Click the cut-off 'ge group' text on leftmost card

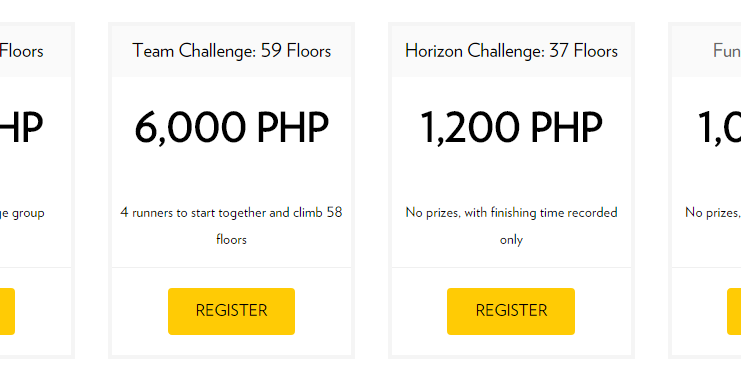point(22,214)
